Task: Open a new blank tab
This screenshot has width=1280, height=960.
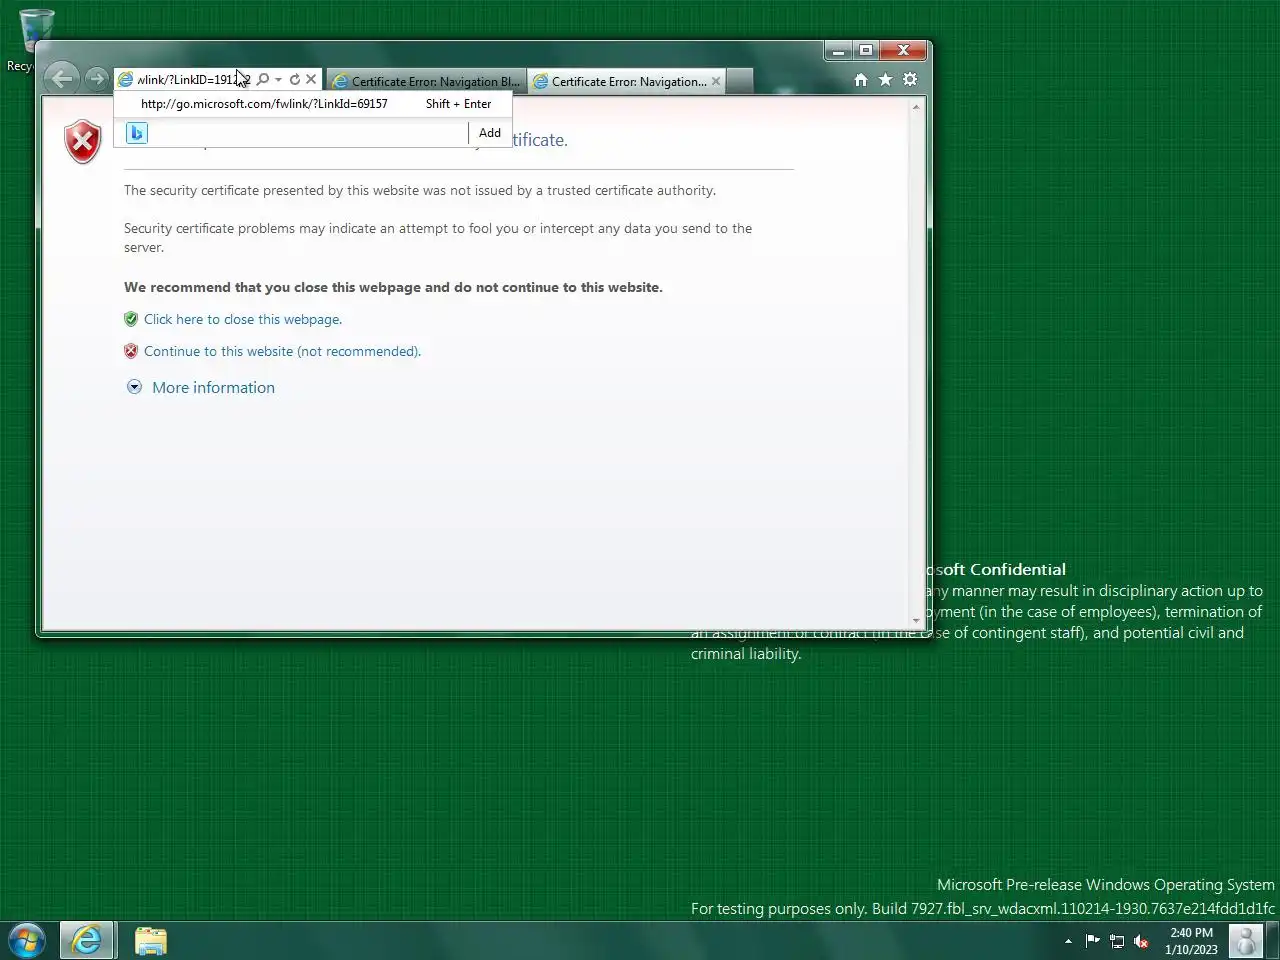Action: 739,82
